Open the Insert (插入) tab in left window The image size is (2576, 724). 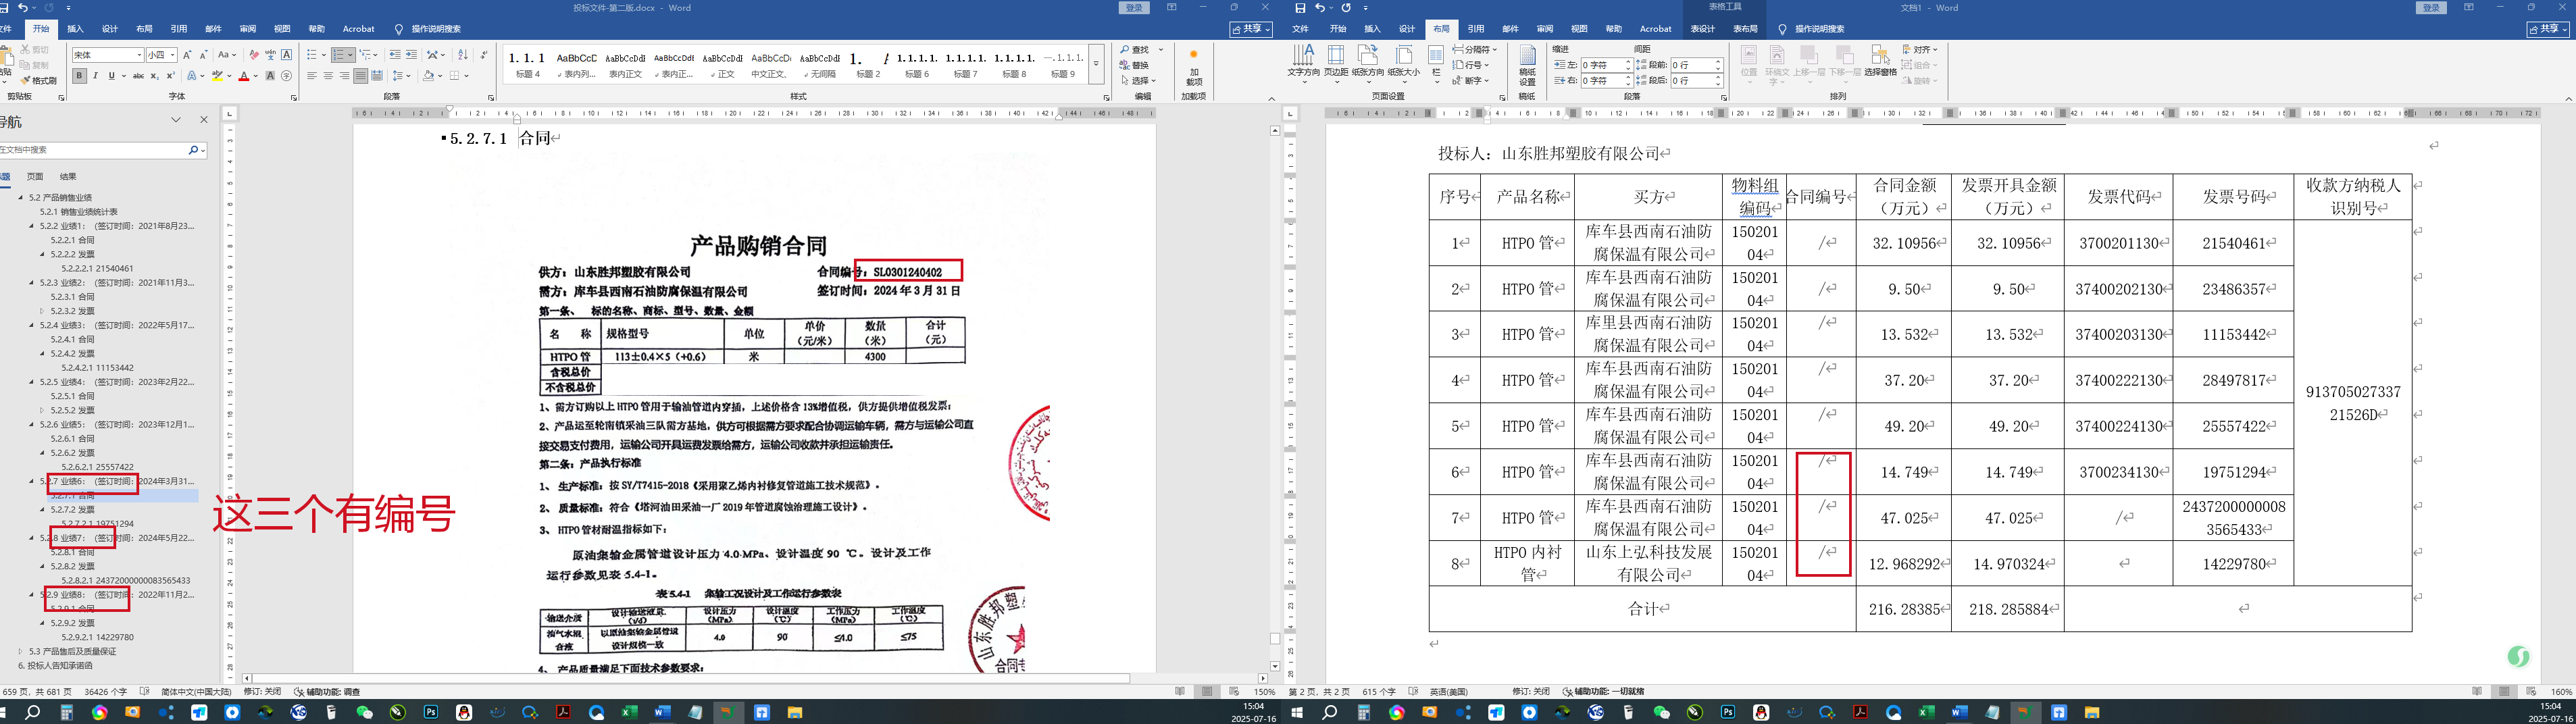coord(75,29)
